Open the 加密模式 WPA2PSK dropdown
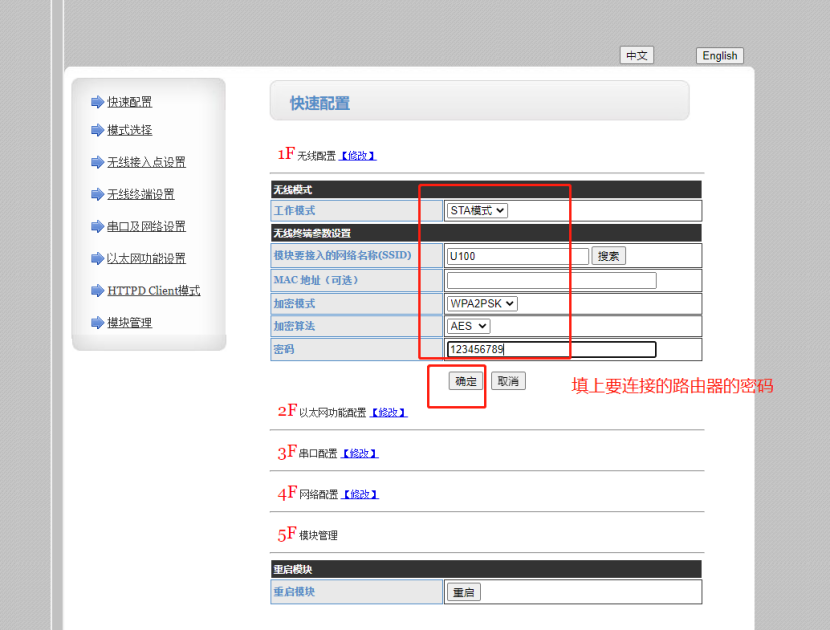The height and width of the screenshot is (630, 830). [482, 304]
